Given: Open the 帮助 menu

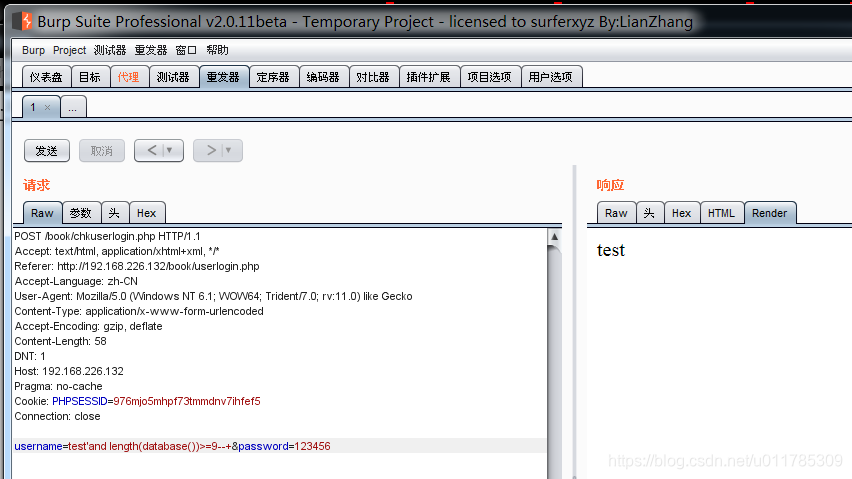Looking at the screenshot, I should tap(217, 50).
